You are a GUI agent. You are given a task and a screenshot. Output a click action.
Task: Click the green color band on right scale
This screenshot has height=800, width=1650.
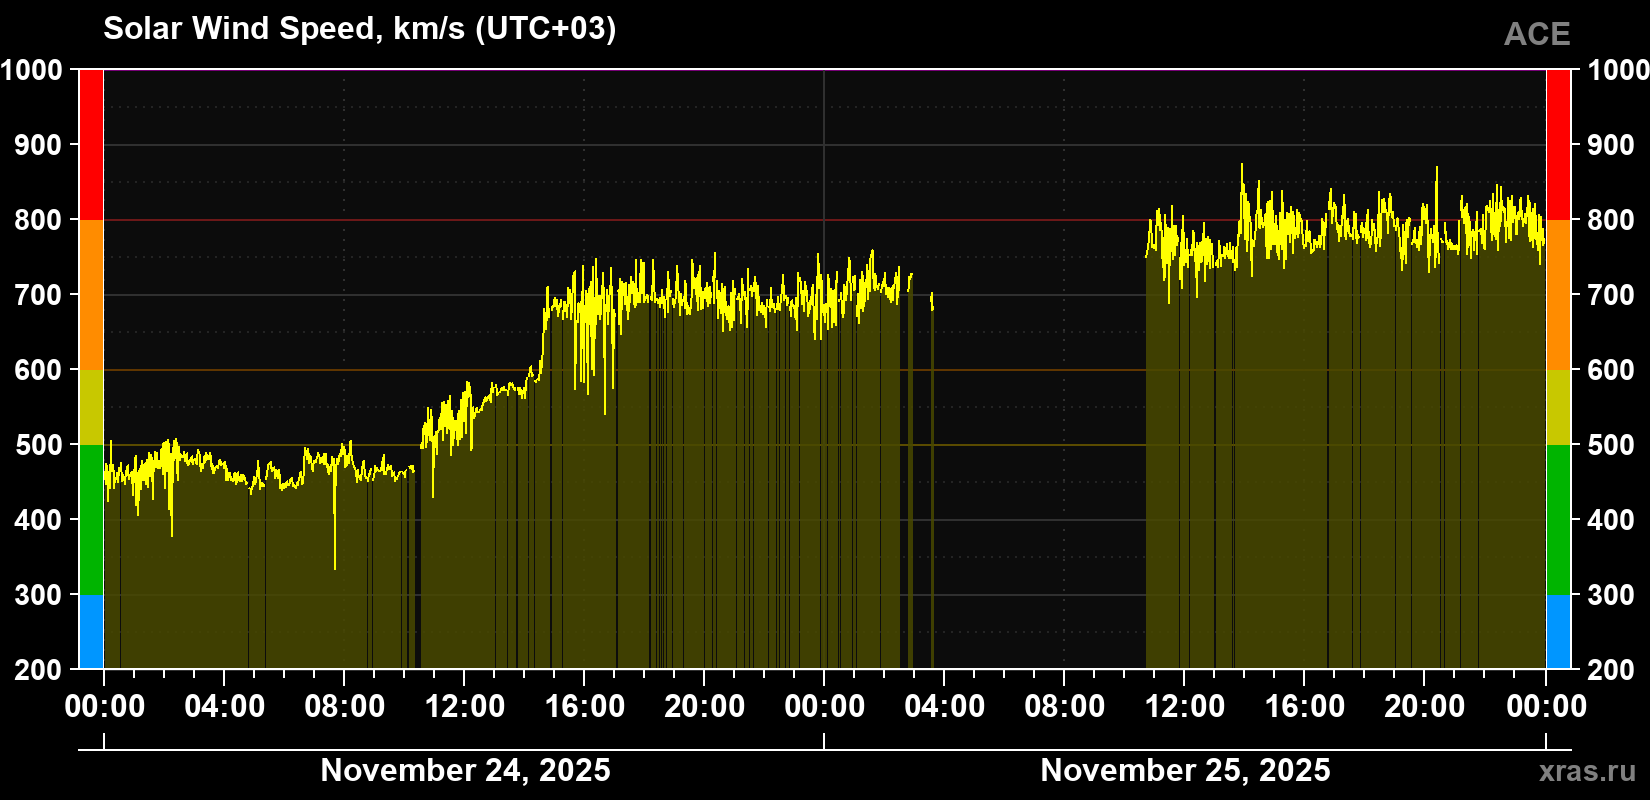tap(1558, 520)
